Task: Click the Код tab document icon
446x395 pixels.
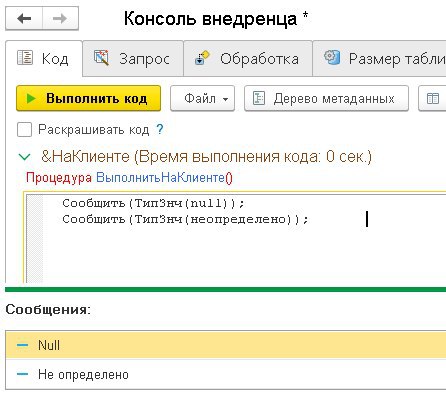Action: [x=25, y=58]
